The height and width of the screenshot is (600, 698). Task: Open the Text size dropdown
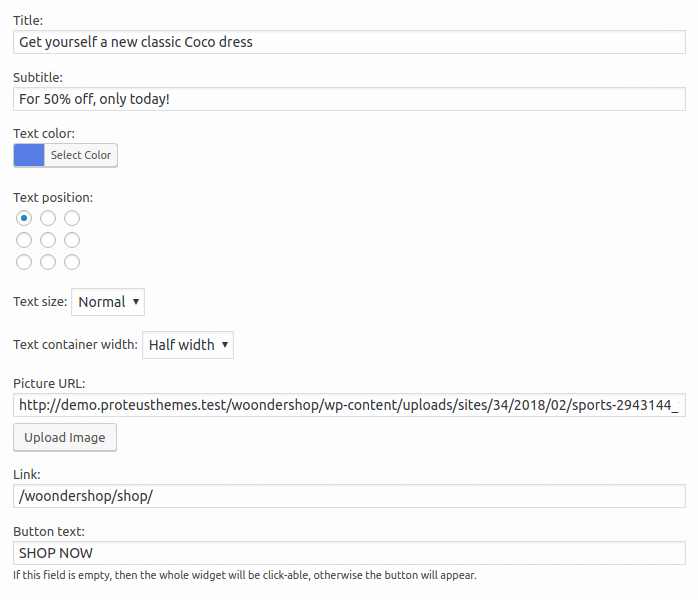[x=108, y=302]
